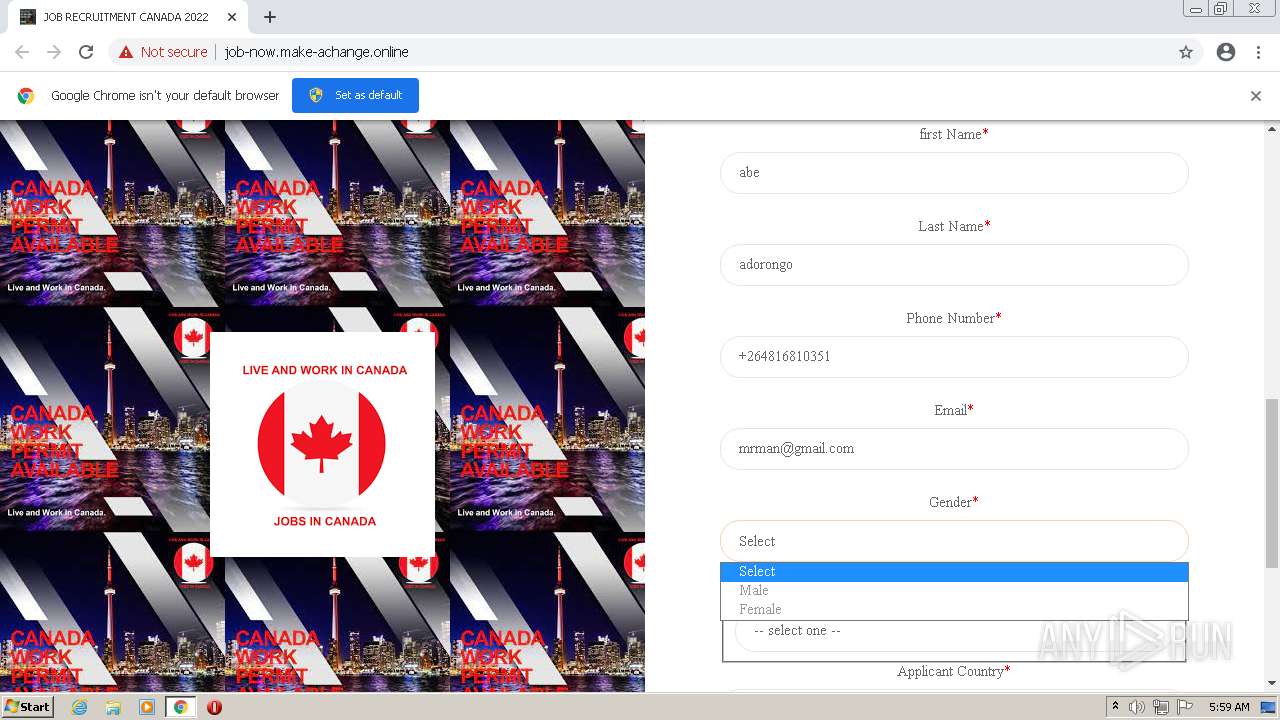Click the Phone Number field
The height and width of the screenshot is (720, 1280).
coord(954,357)
